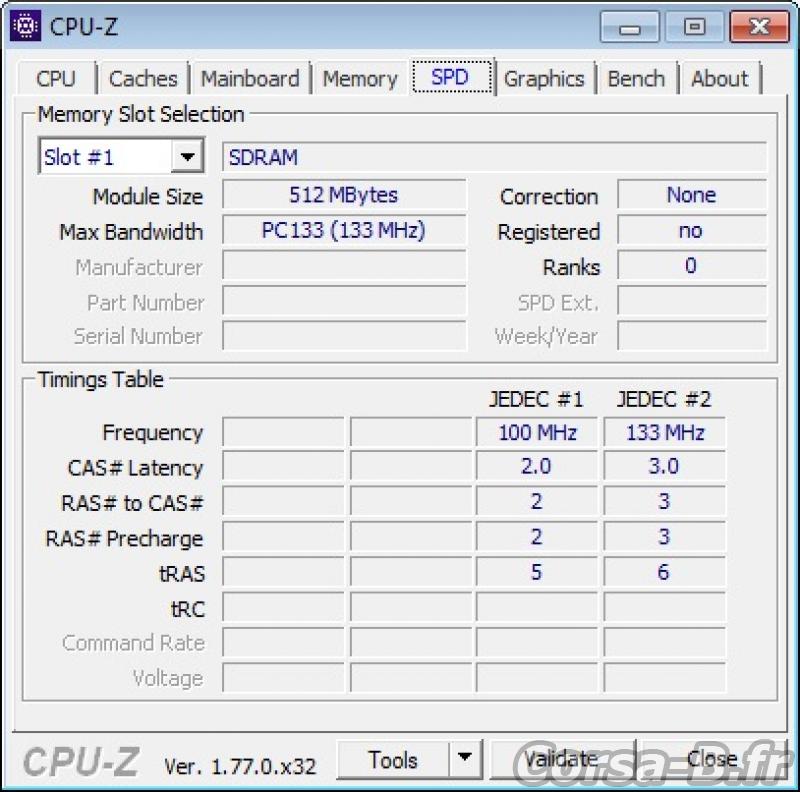800x792 pixels.
Task: Click the CPU-Z application icon in the title bar
Action: 25,25
